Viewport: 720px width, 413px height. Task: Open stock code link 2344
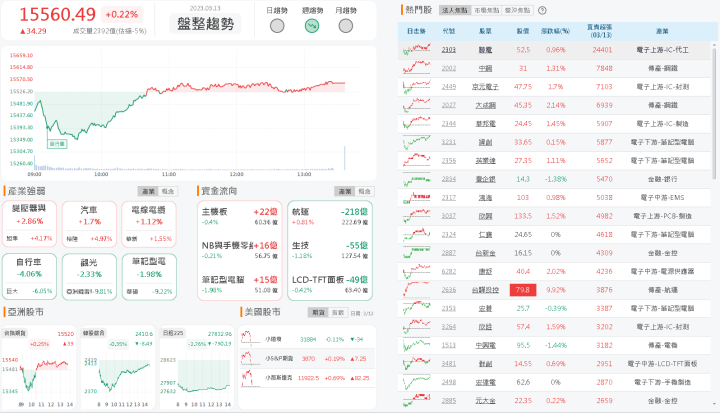(x=449, y=124)
